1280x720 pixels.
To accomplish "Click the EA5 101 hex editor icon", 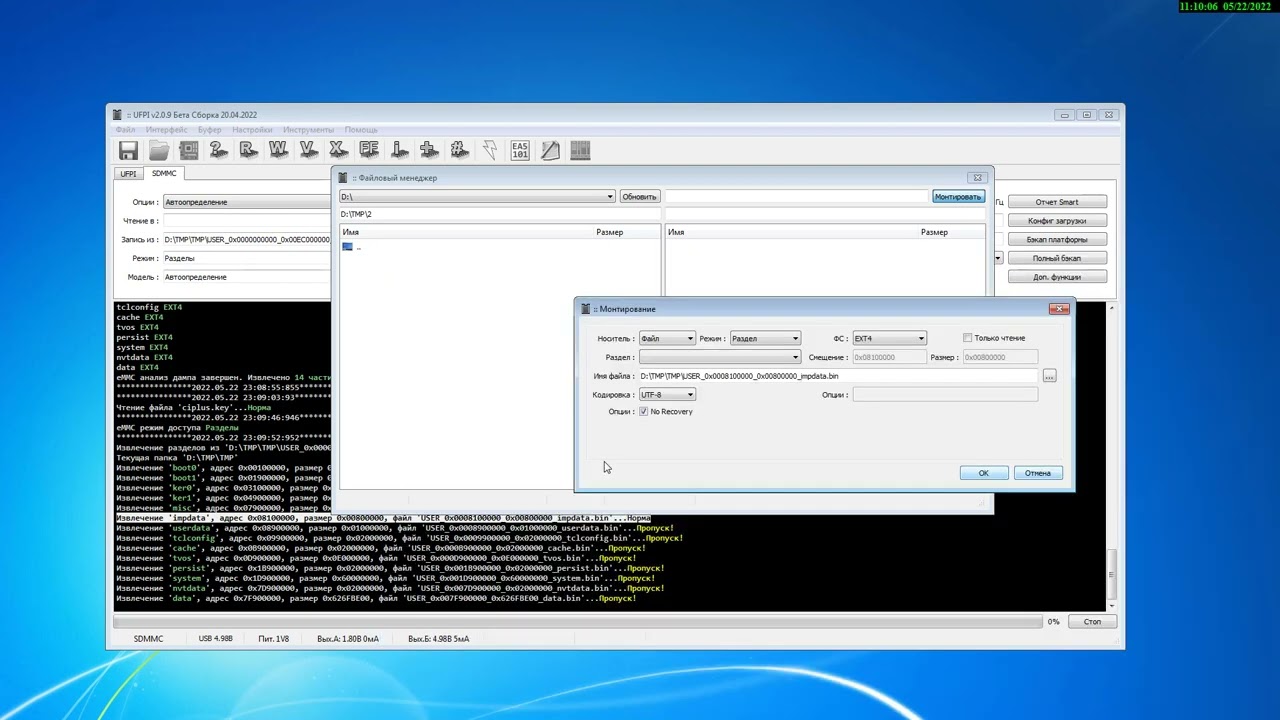I will 520,150.
